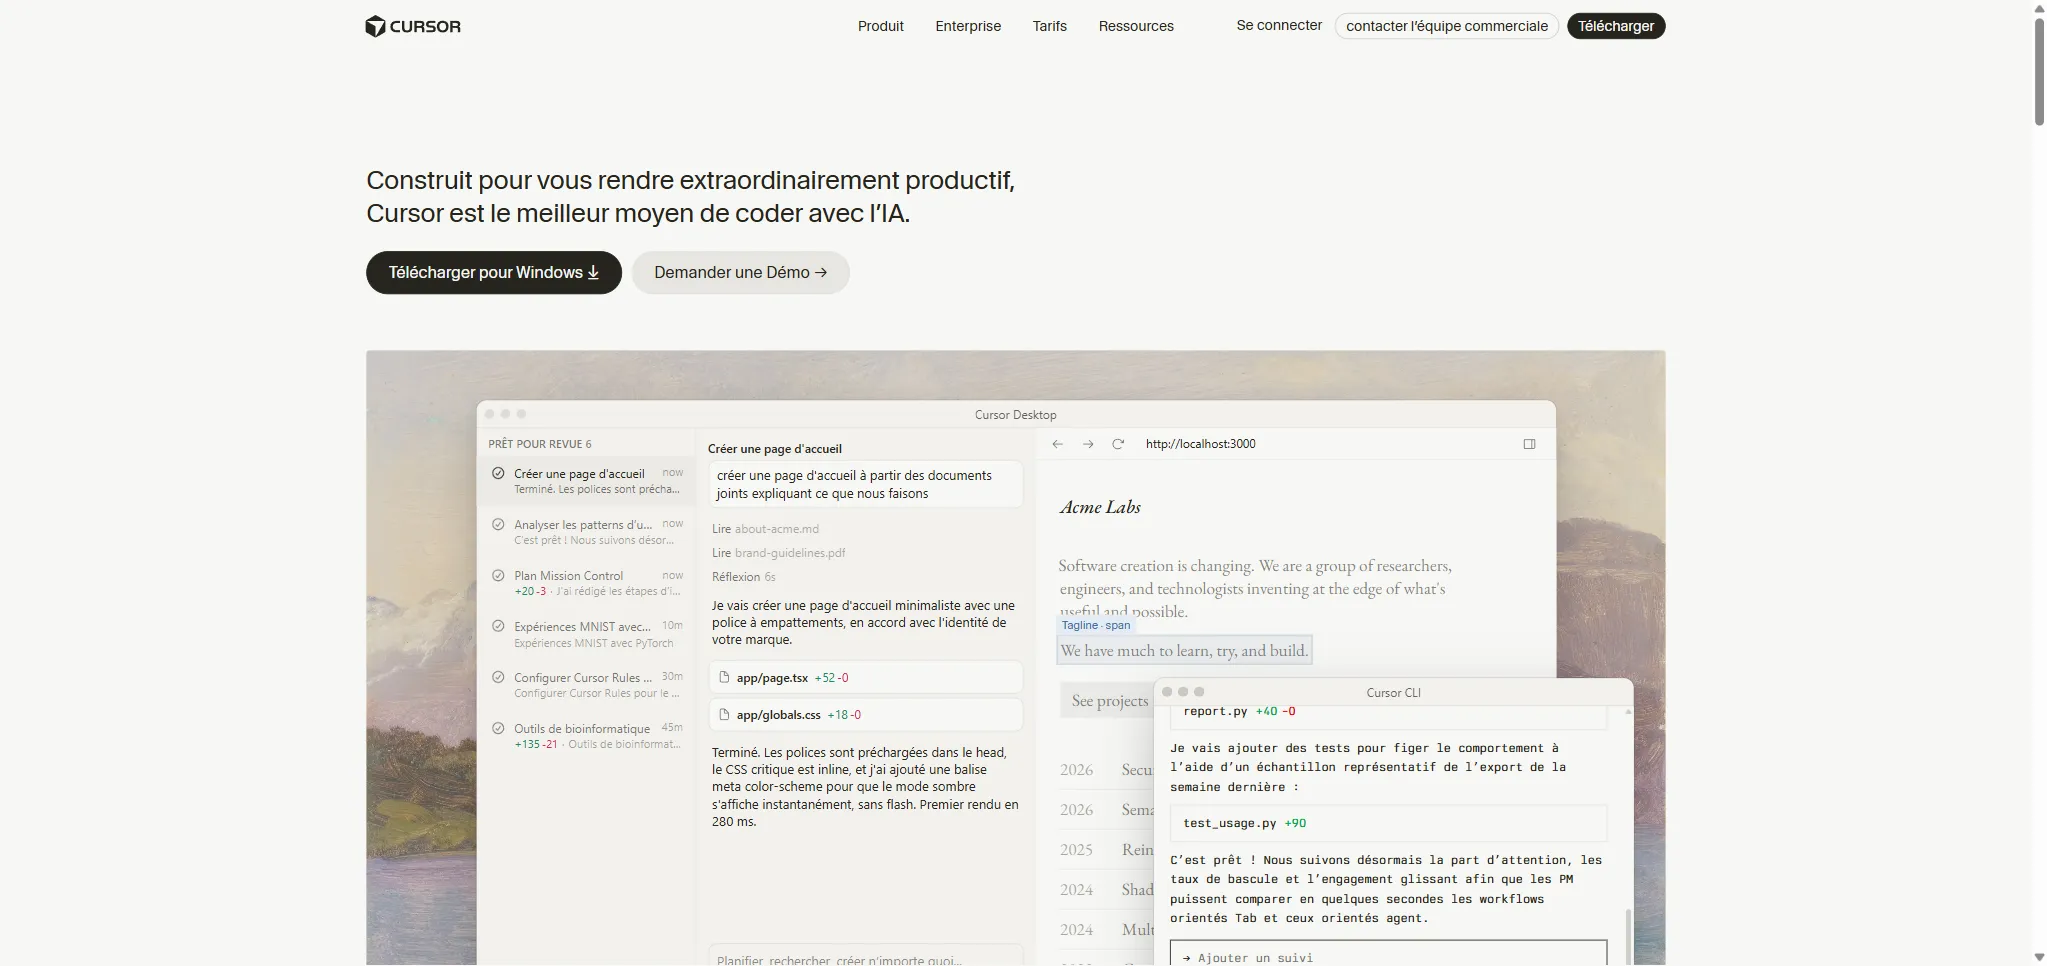The image size is (2047, 966).
Task: Click Lire about-acme.md line
Action: tap(765, 529)
